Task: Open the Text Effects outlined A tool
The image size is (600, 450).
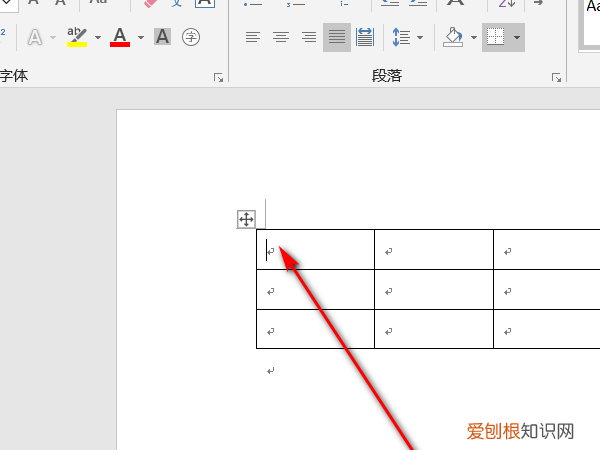Action: pyautogui.click(x=35, y=38)
